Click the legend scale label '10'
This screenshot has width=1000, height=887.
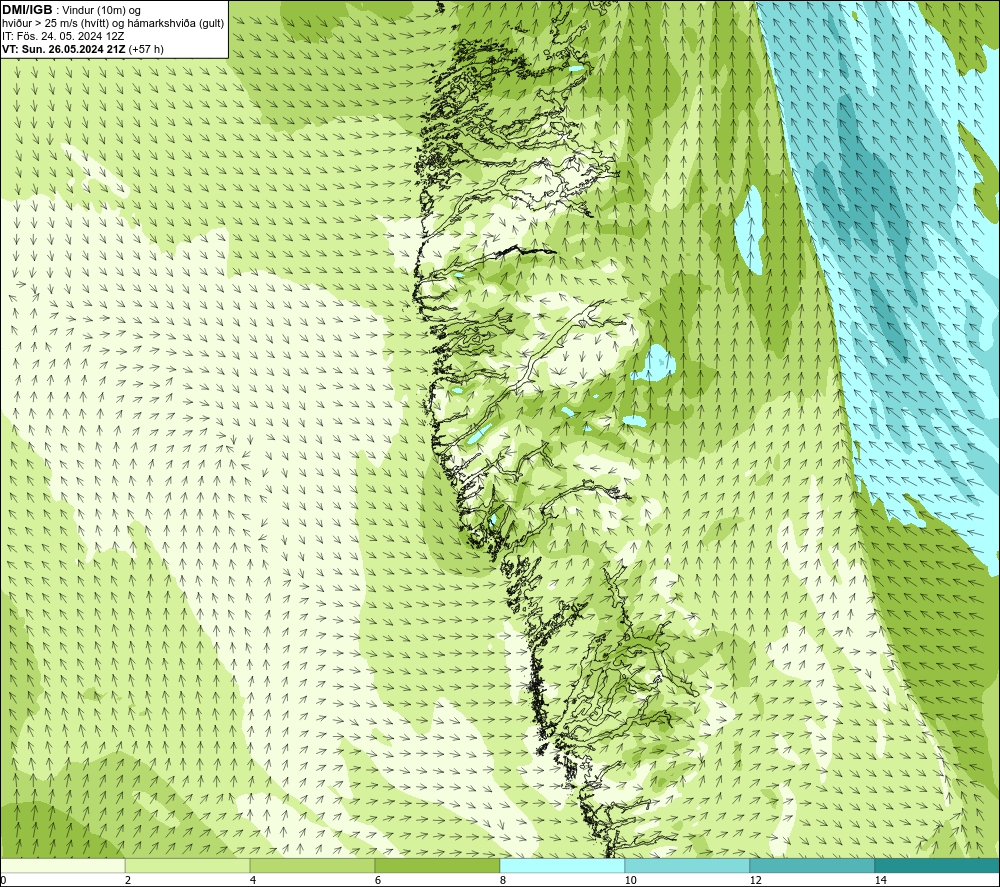click(x=631, y=880)
